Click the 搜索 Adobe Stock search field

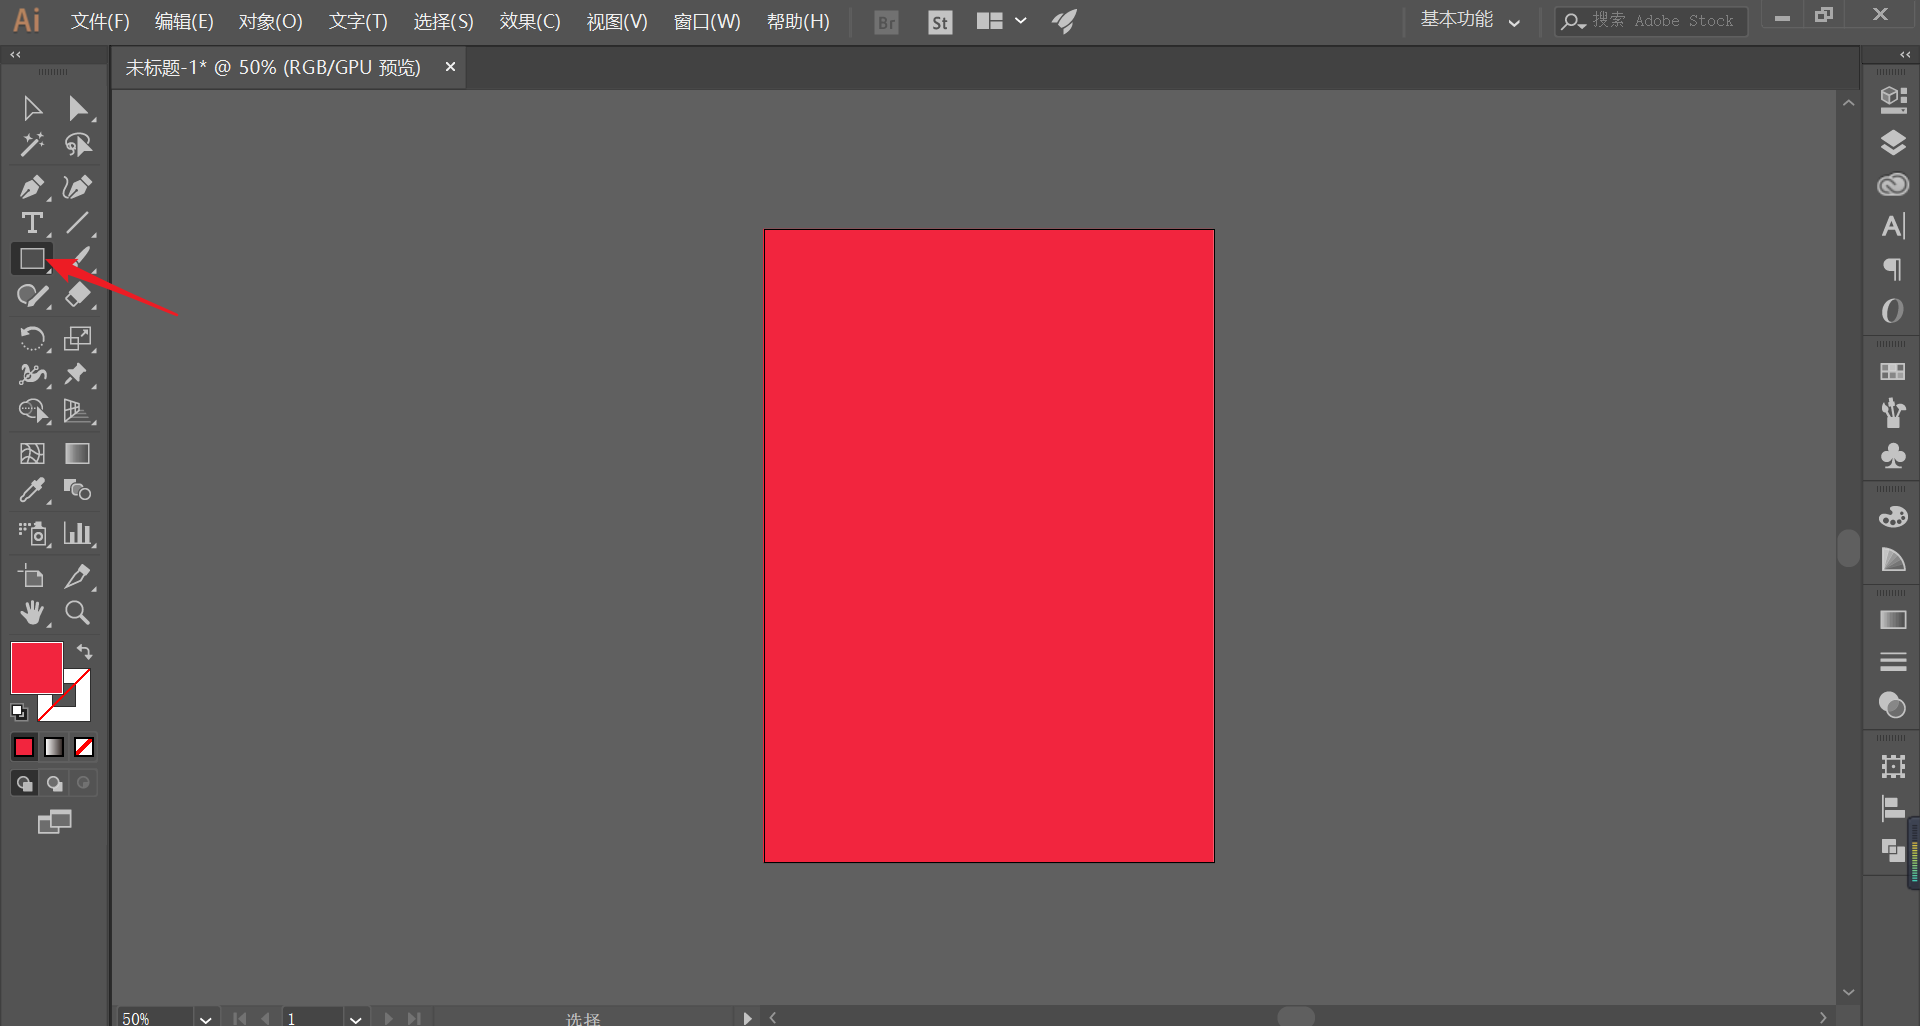1651,21
